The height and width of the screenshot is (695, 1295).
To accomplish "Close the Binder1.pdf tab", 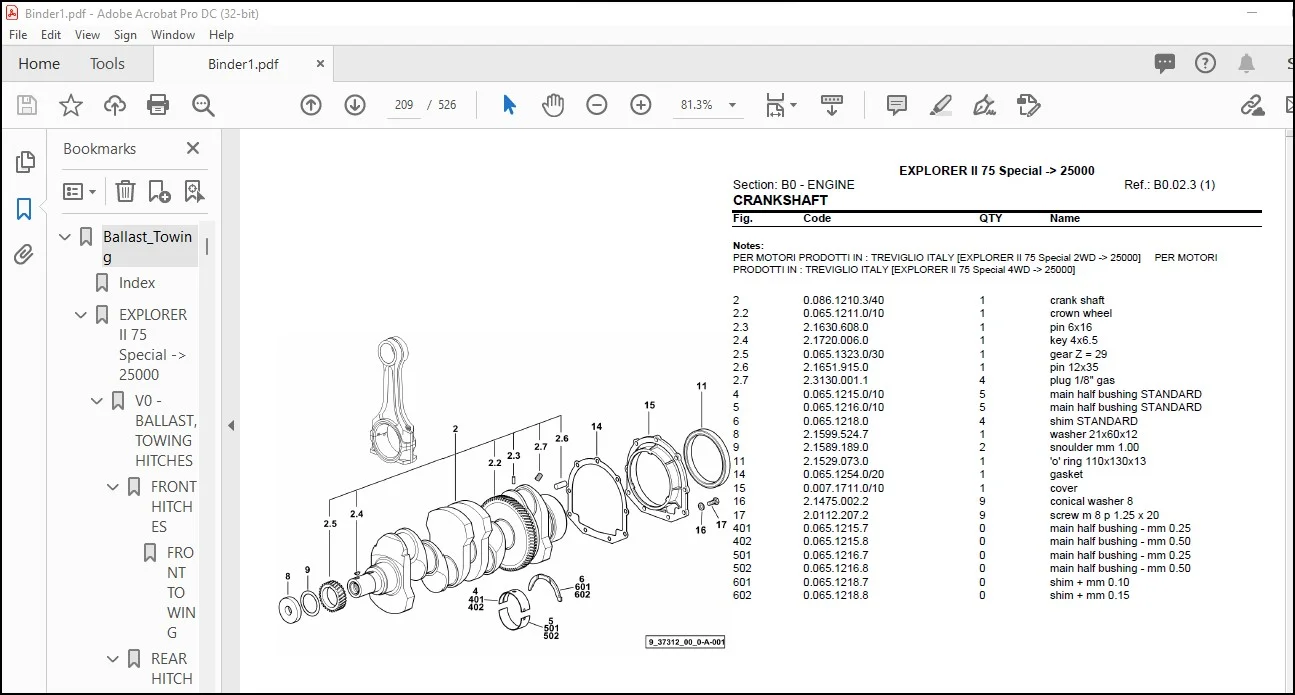I will tap(321, 63).
